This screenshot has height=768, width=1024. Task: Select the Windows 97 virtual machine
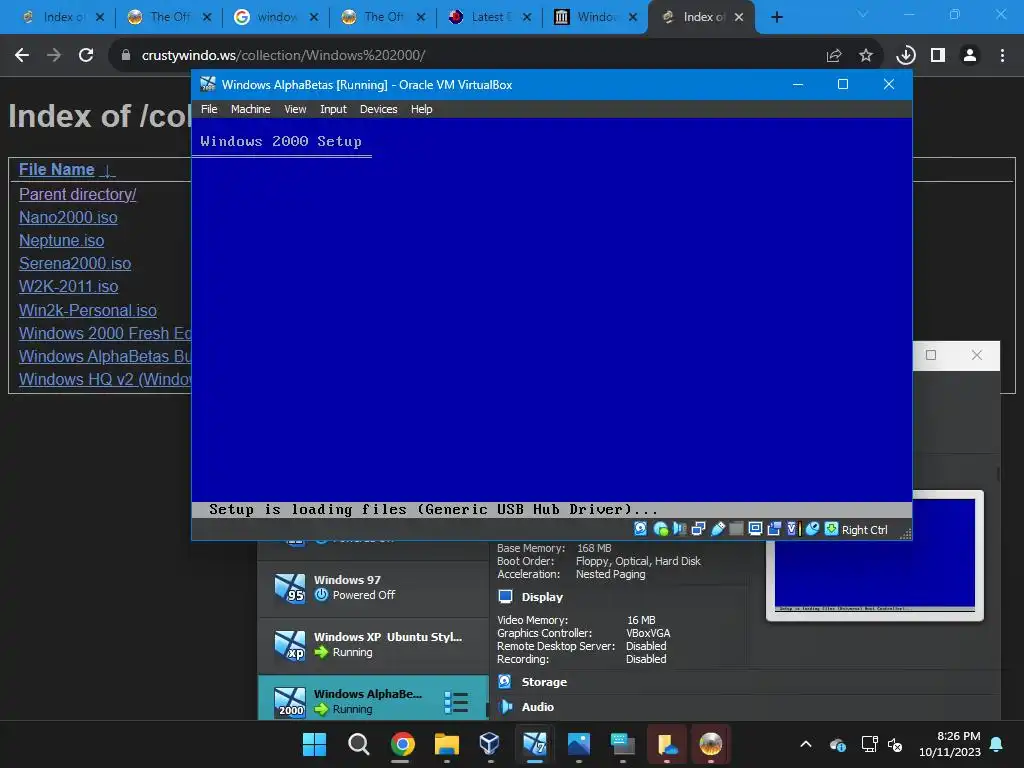pos(374,588)
